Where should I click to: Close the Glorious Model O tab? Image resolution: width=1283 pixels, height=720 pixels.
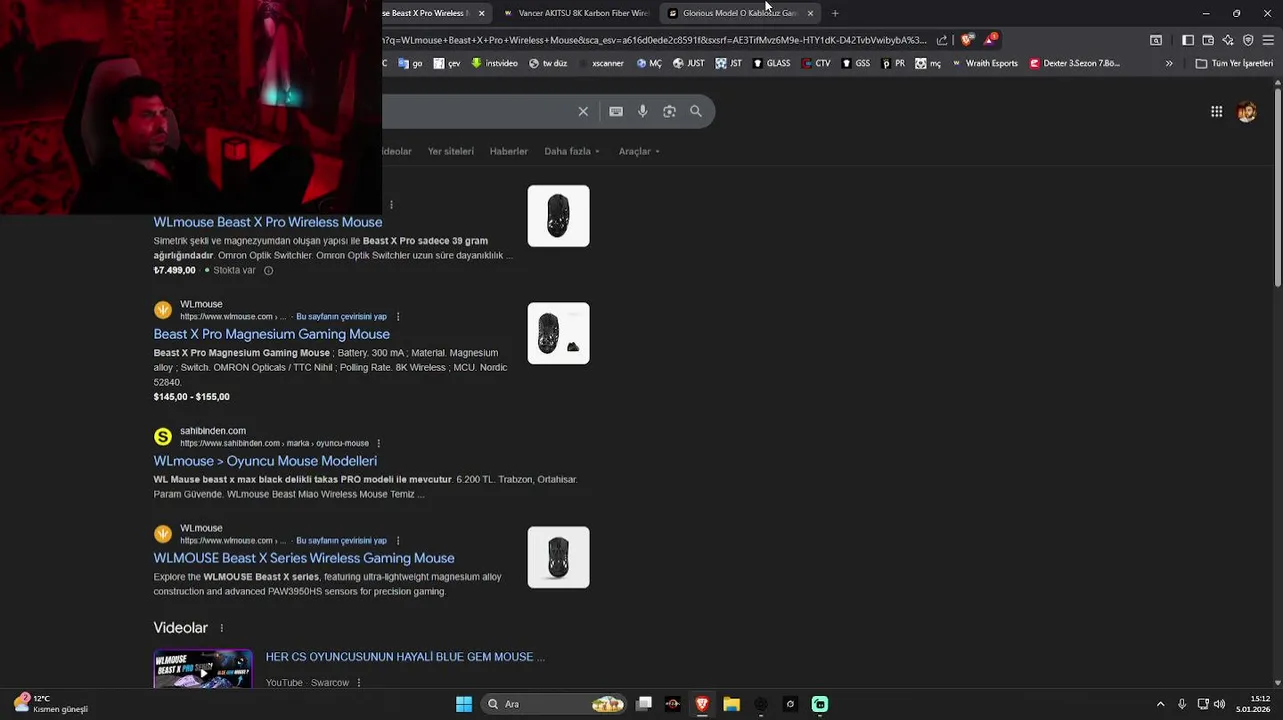(810, 13)
